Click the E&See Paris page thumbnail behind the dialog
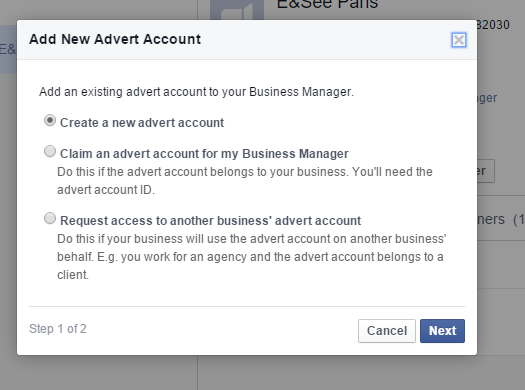Image resolution: width=525 pixels, height=390 pixels. coord(237,10)
